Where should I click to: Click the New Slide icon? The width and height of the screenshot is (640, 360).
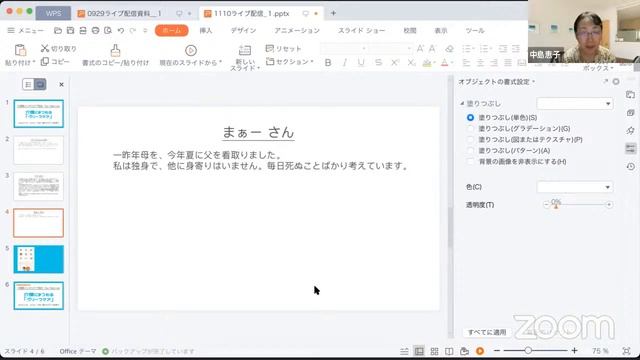coord(245,50)
